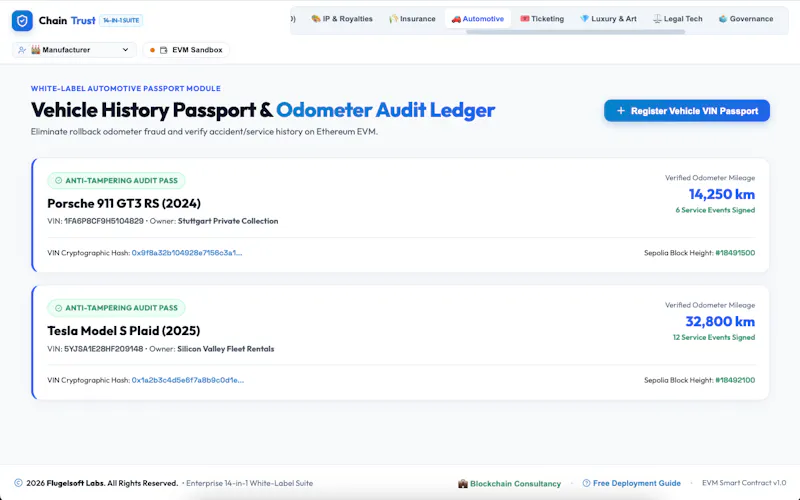Screen dimensions: 800x500
Task: Click Sepolia block height #18492100
Action: (735, 380)
